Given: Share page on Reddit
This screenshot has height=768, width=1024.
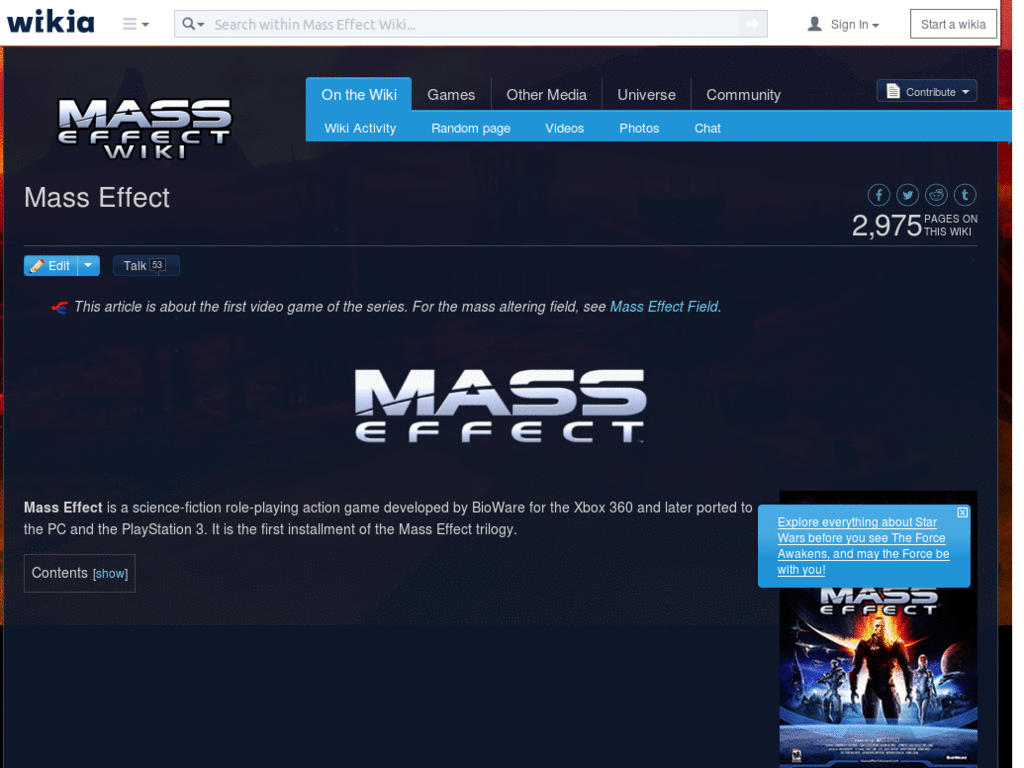Looking at the screenshot, I should click(936, 195).
